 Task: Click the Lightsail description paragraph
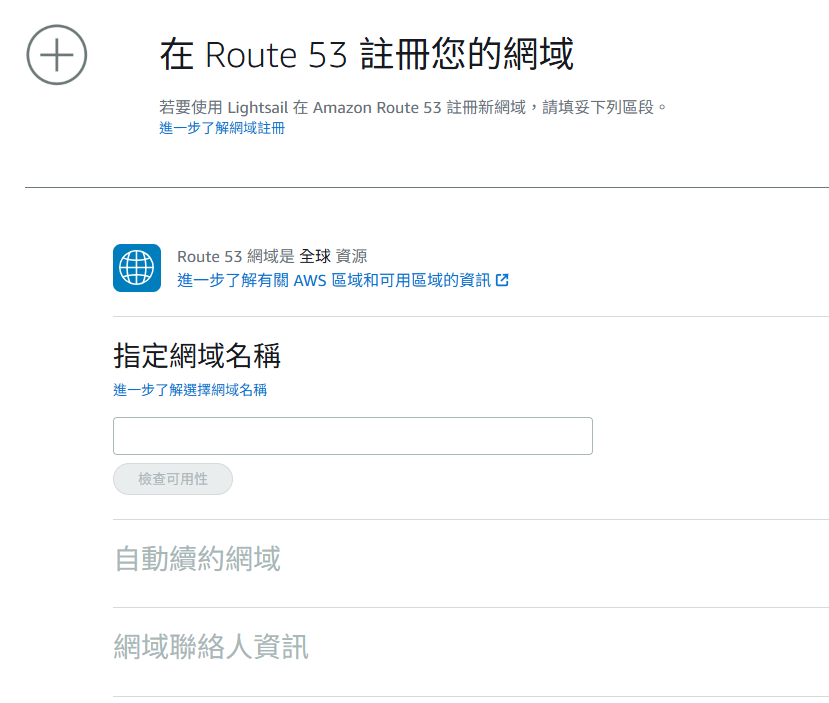413,107
